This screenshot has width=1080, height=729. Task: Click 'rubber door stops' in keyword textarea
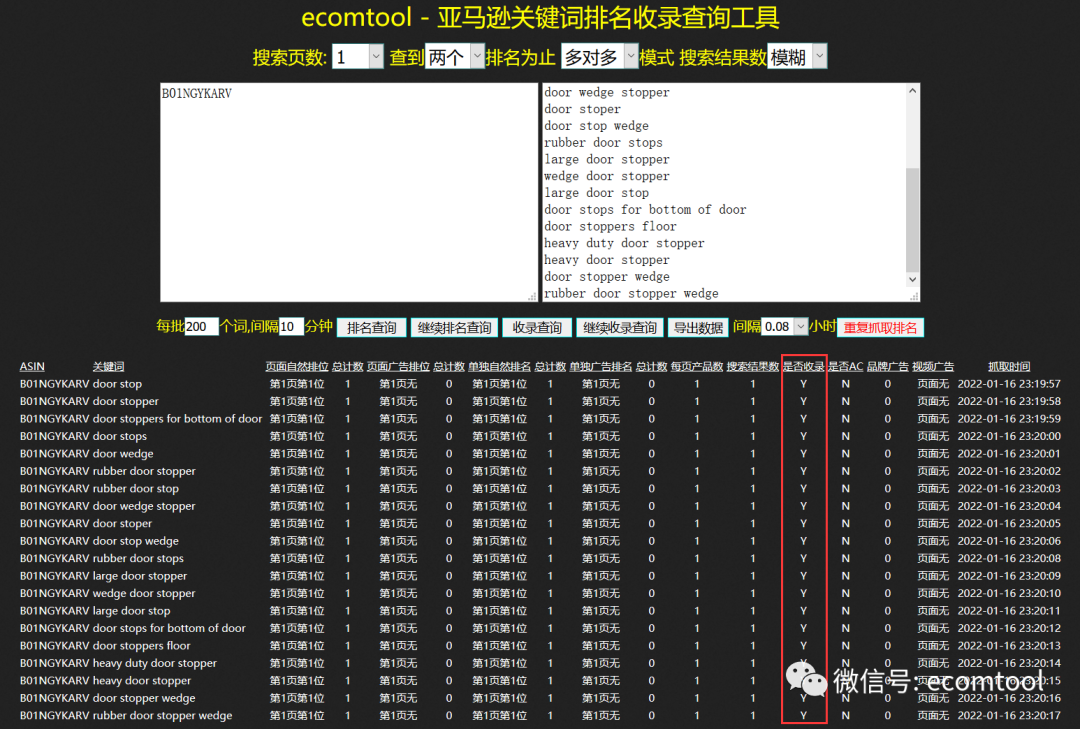(x=603, y=143)
